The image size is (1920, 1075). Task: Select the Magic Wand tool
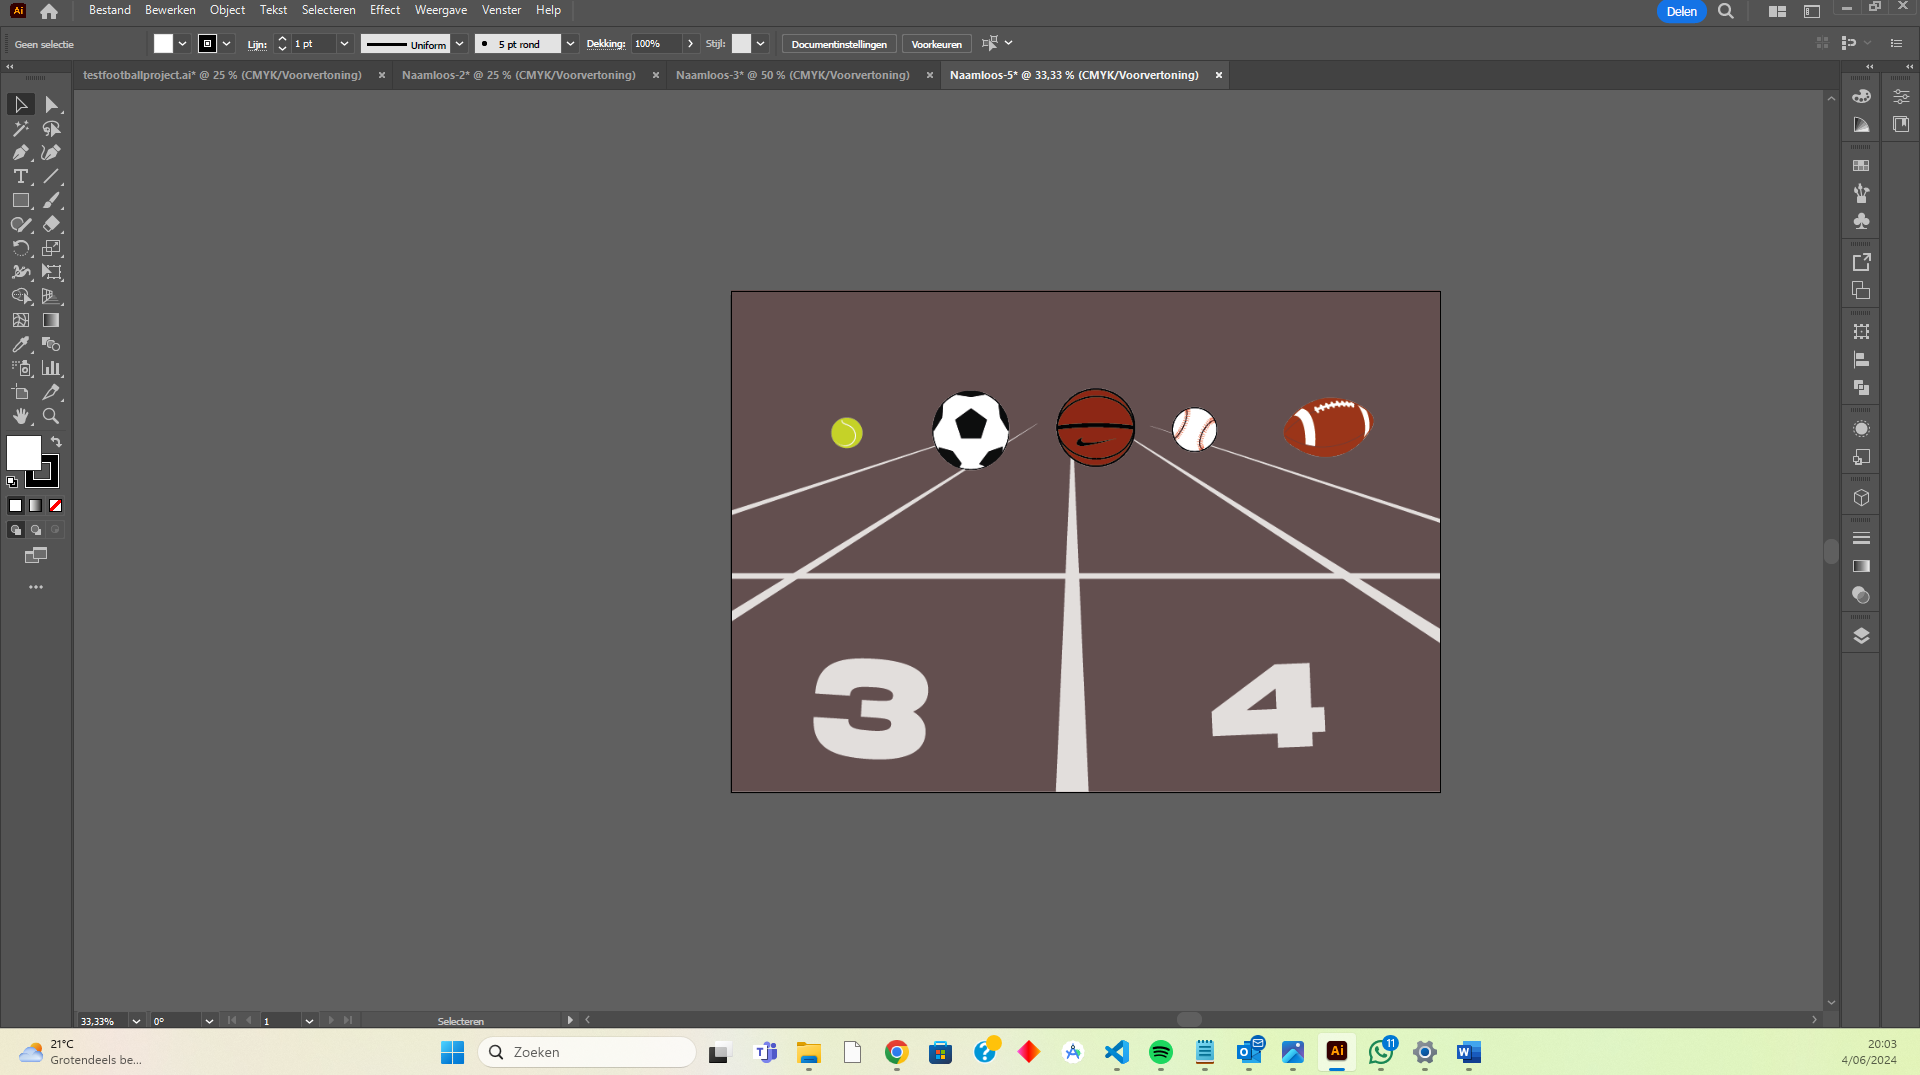click(20, 129)
